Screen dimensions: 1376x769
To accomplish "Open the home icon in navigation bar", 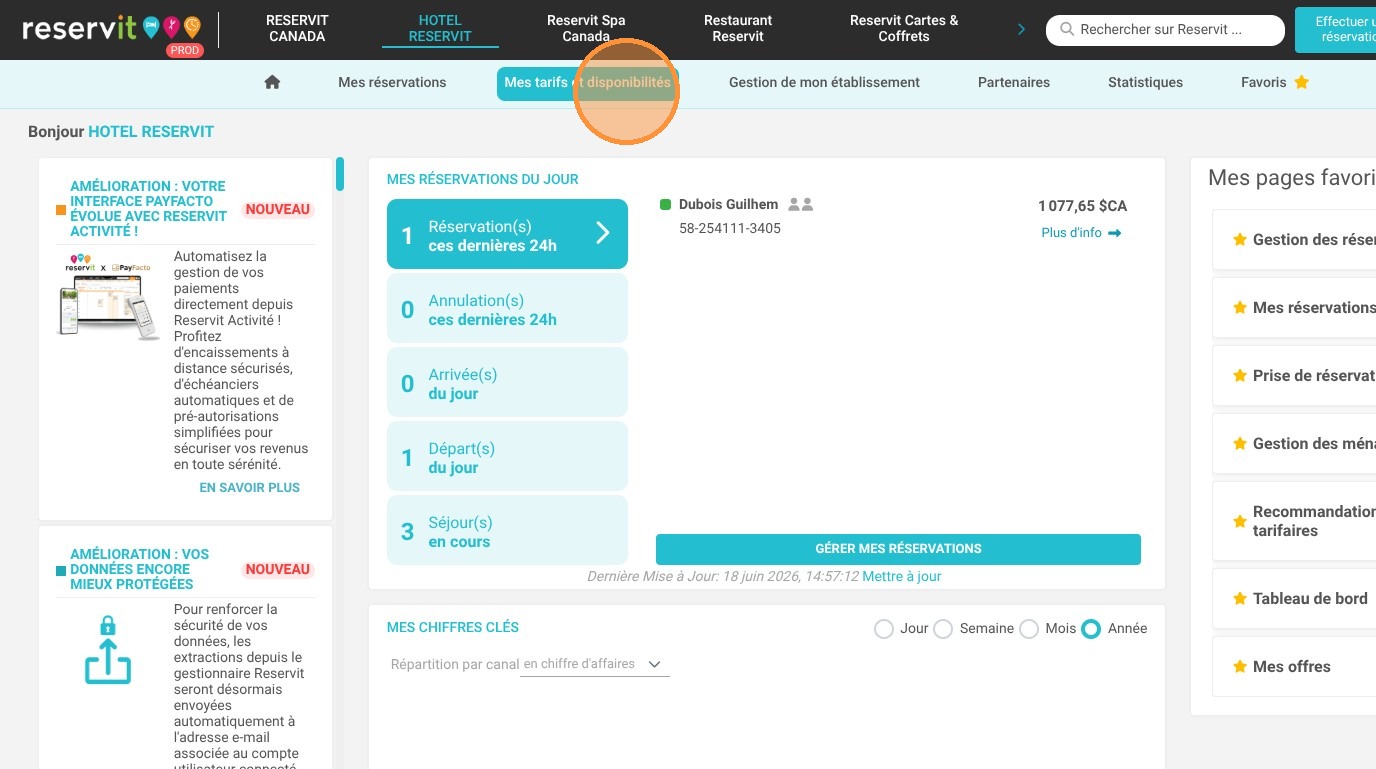I will click(x=272, y=82).
